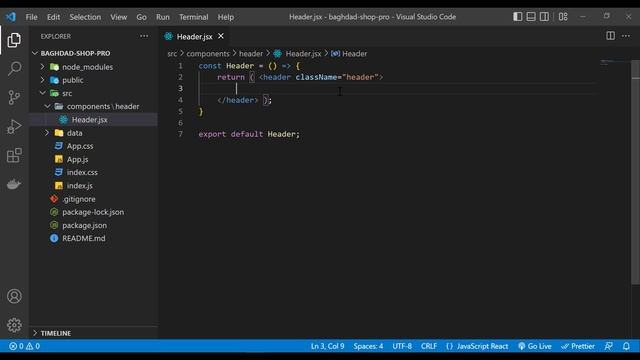This screenshot has height=360, width=640.
Task: Open the Explorer view in activity bar
Action: coord(14,40)
